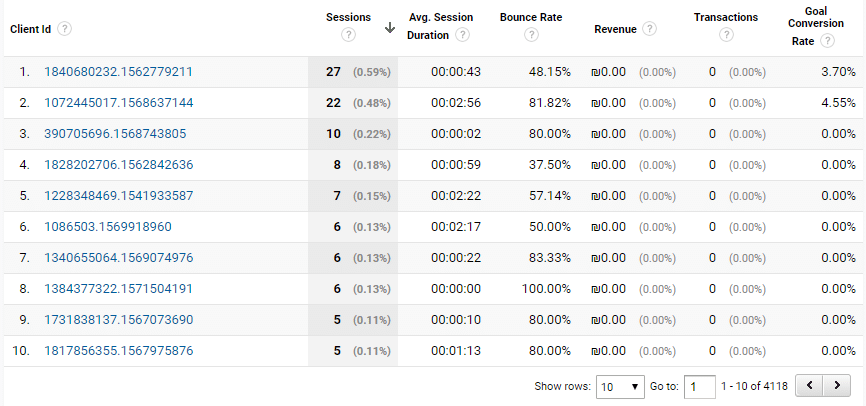This screenshot has height=406, width=866.
Task: Open the Sessions column help icon
Action: click(348, 35)
